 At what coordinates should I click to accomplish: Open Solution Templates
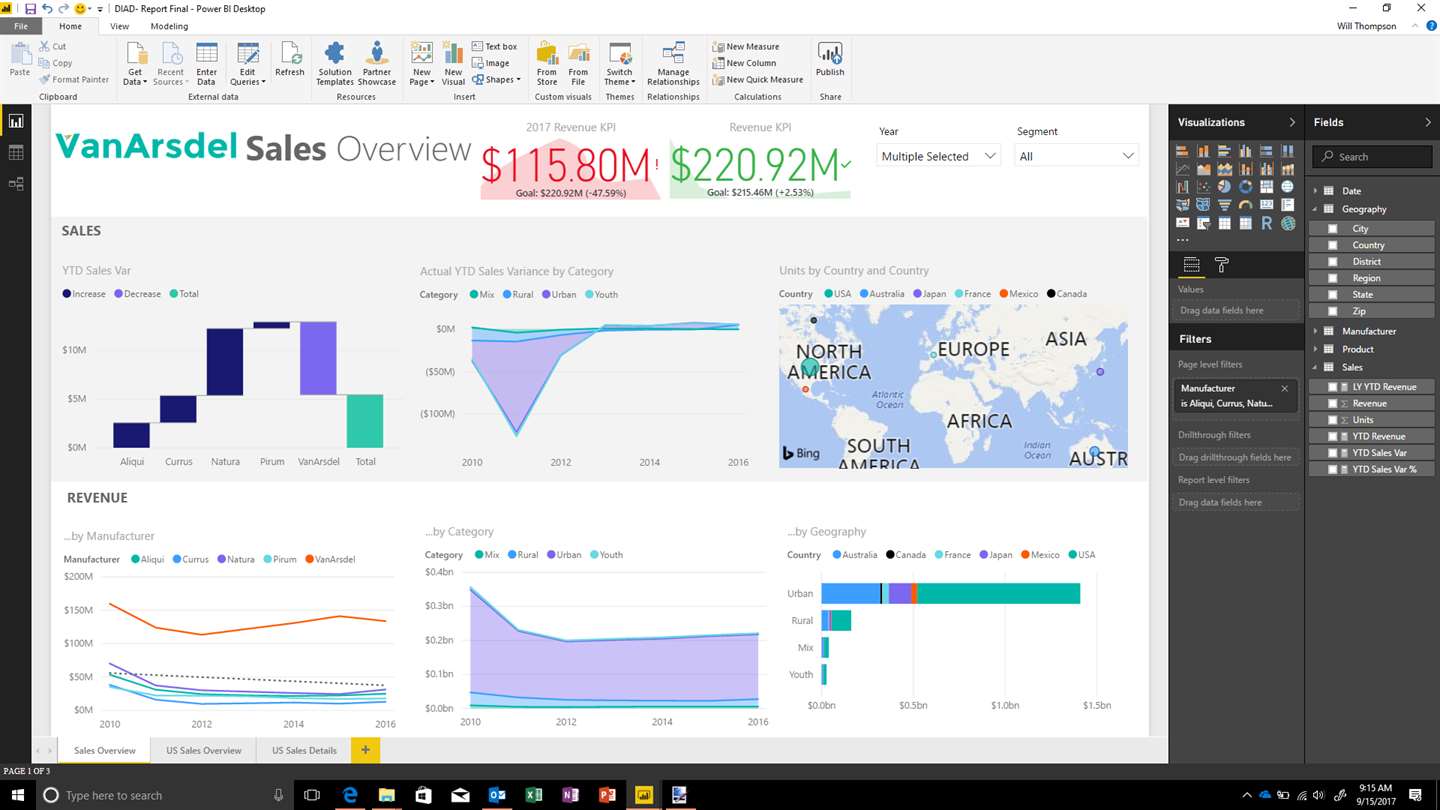click(x=335, y=62)
